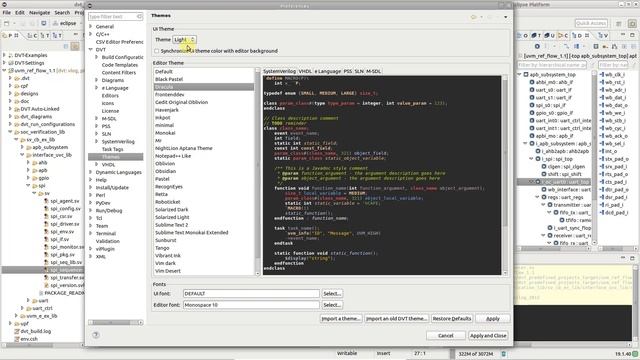Click Quick Access field in Eclipse

pyautogui.click(x=591, y=23)
